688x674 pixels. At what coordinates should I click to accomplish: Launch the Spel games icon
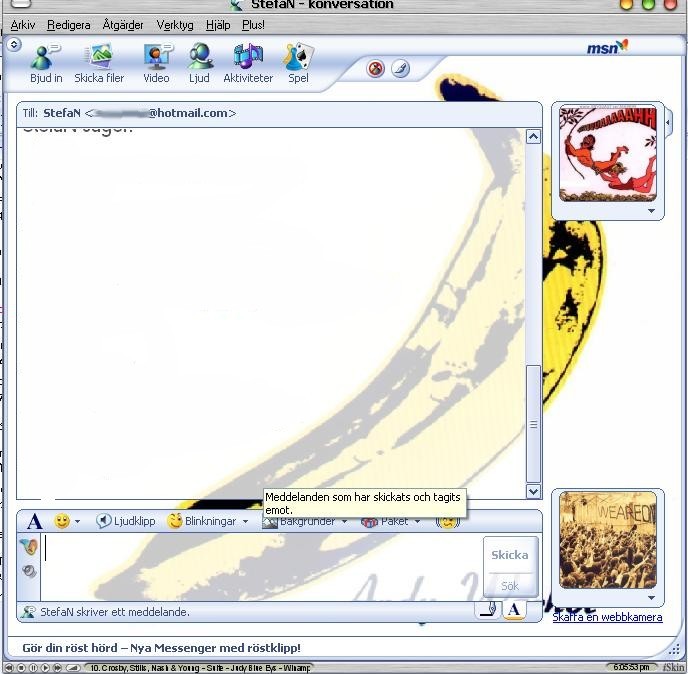(x=298, y=64)
